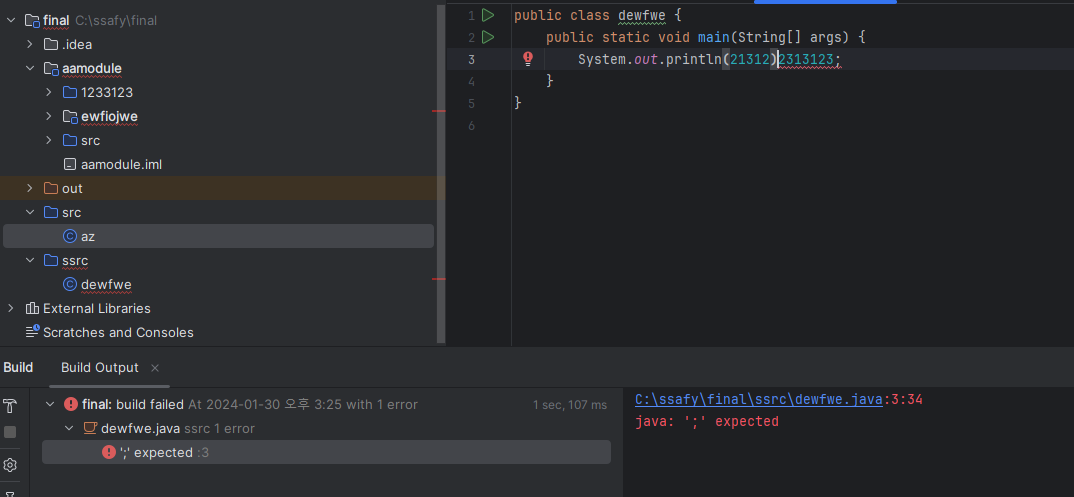Run class dewfwe via line 1 gutter arrow
Image resolution: width=1074 pixels, height=497 pixels.
pos(488,14)
